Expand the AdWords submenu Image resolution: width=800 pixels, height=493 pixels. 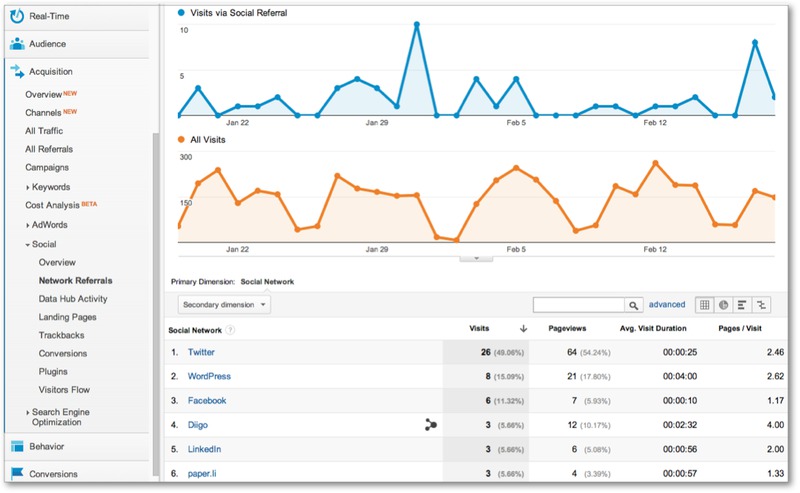(x=27, y=225)
